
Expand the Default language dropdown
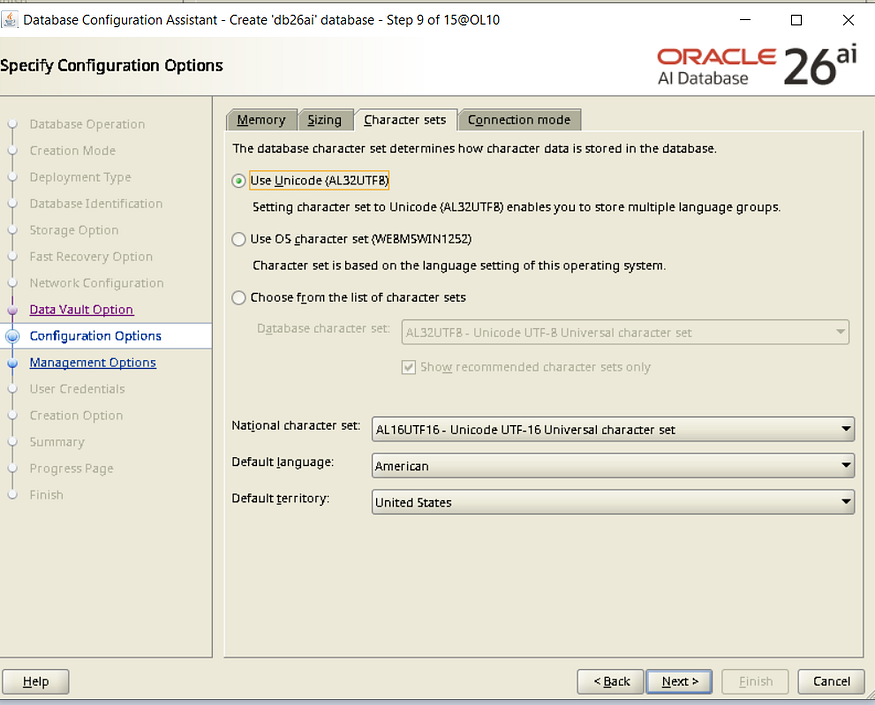[613, 466]
